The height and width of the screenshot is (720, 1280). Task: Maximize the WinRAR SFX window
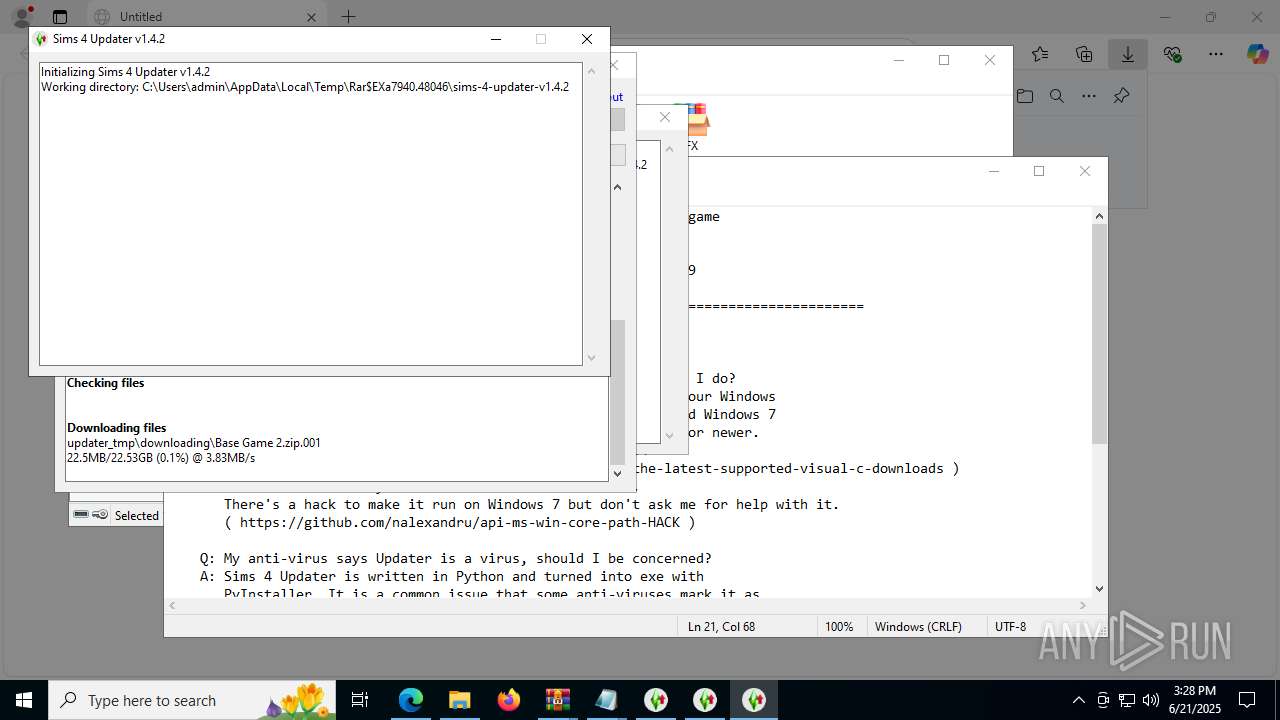point(944,60)
